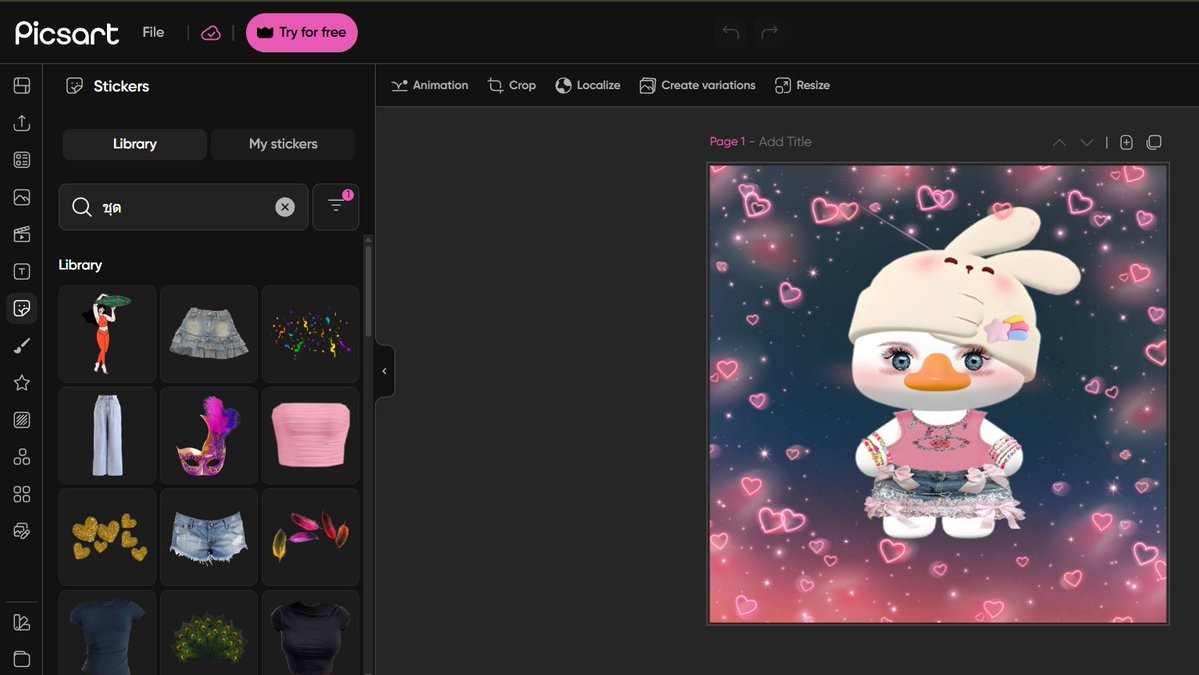This screenshot has width=1199, height=675.
Task: Select the Text tool icon in sidebar
Action: tap(21, 271)
